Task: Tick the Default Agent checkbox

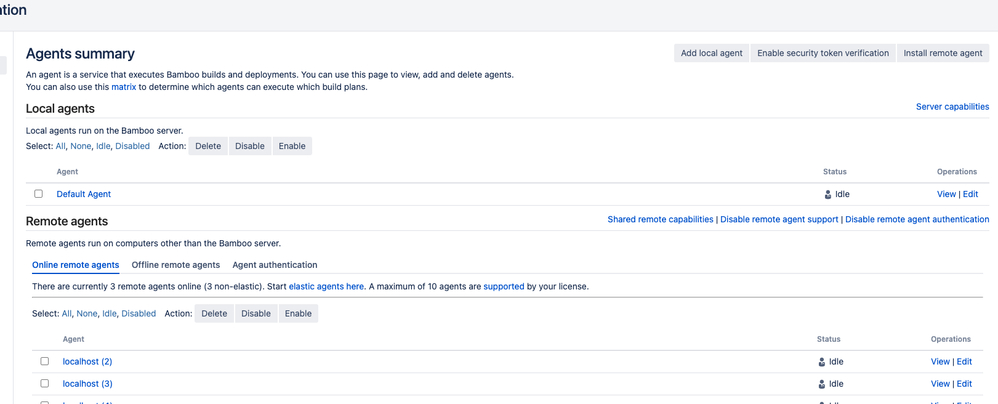Action: [x=39, y=194]
